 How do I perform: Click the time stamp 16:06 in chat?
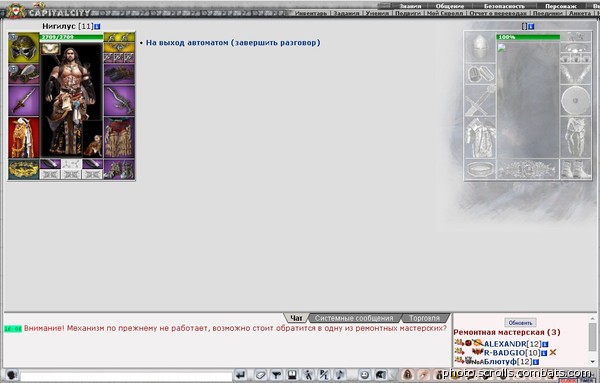click(x=13, y=329)
